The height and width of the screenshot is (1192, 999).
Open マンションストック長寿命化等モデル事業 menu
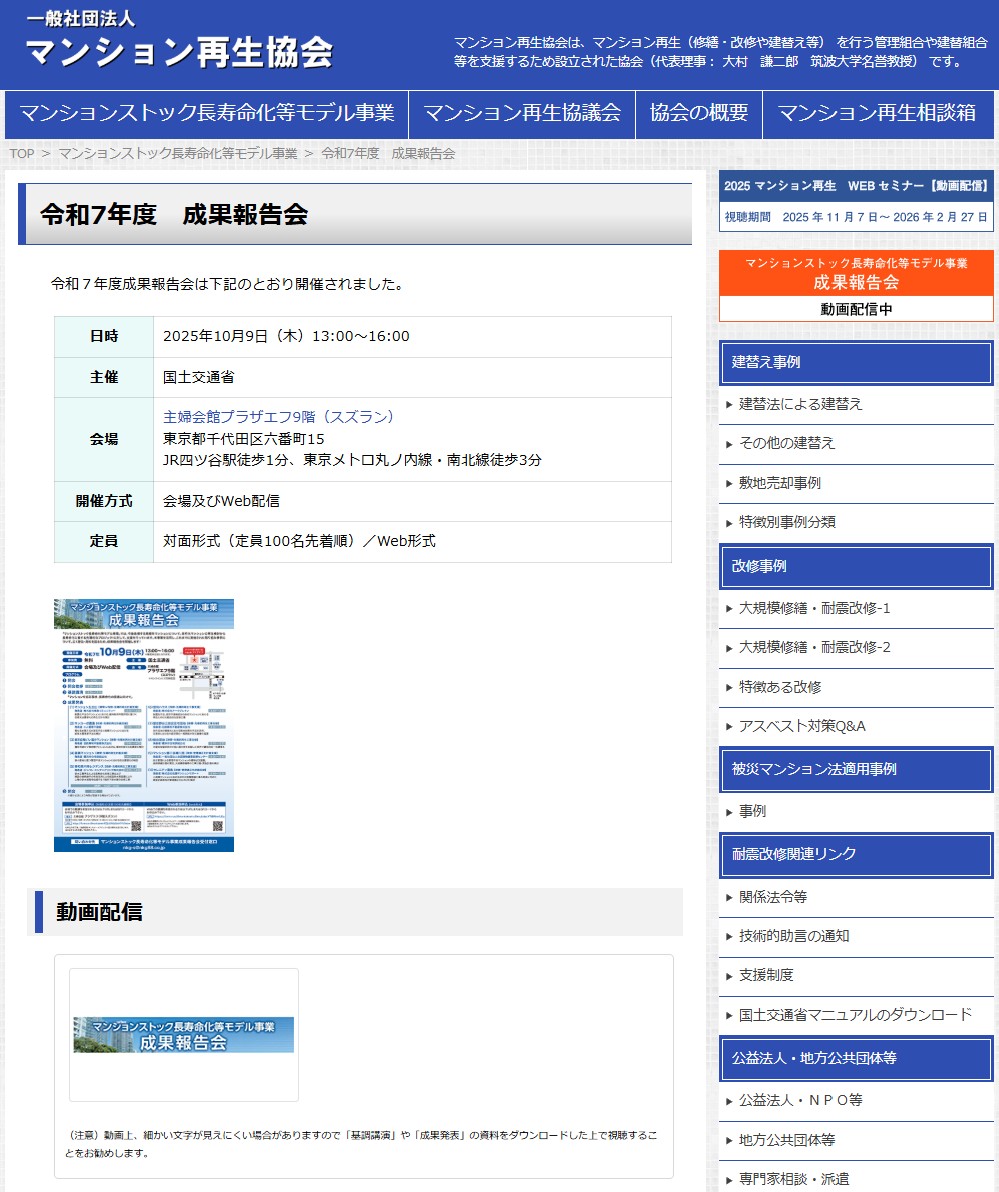click(206, 113)
